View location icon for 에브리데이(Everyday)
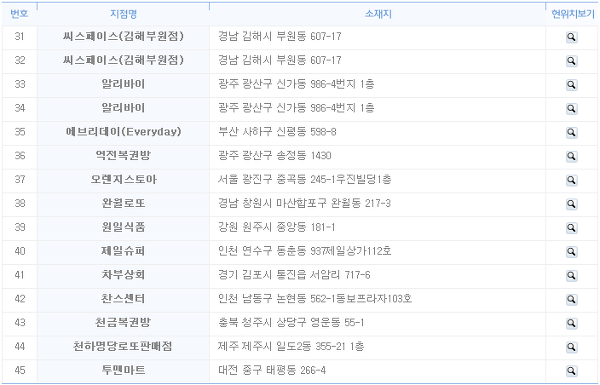 (571, 132)
